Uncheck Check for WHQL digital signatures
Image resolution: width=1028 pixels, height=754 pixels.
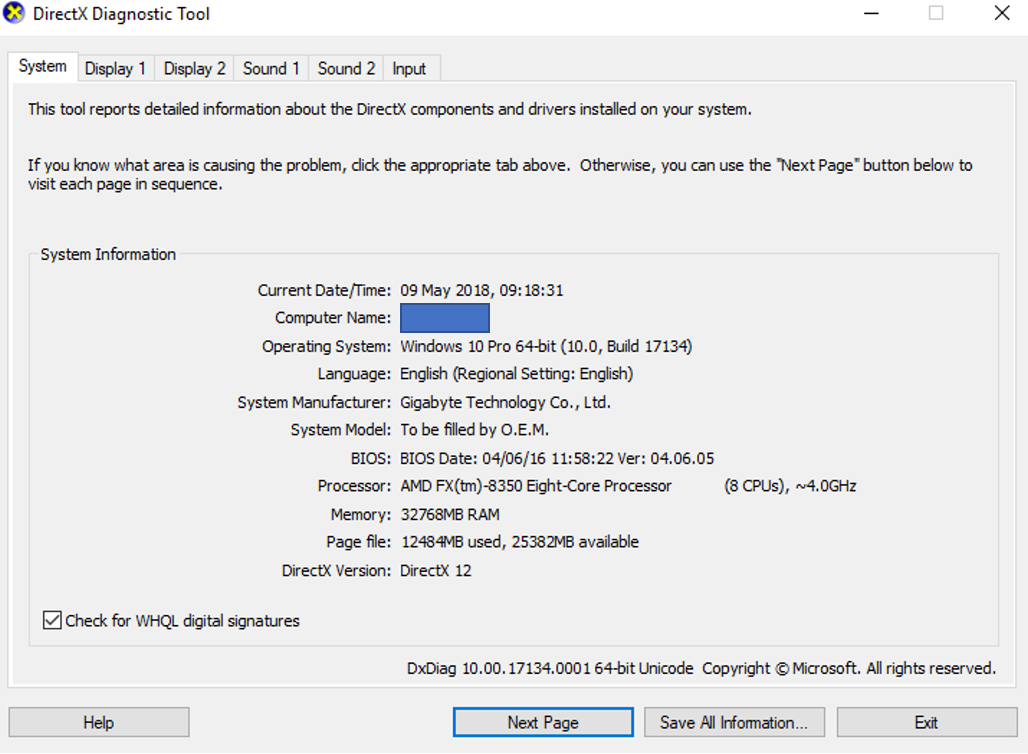pyautogui.click(x=53, y=621)
